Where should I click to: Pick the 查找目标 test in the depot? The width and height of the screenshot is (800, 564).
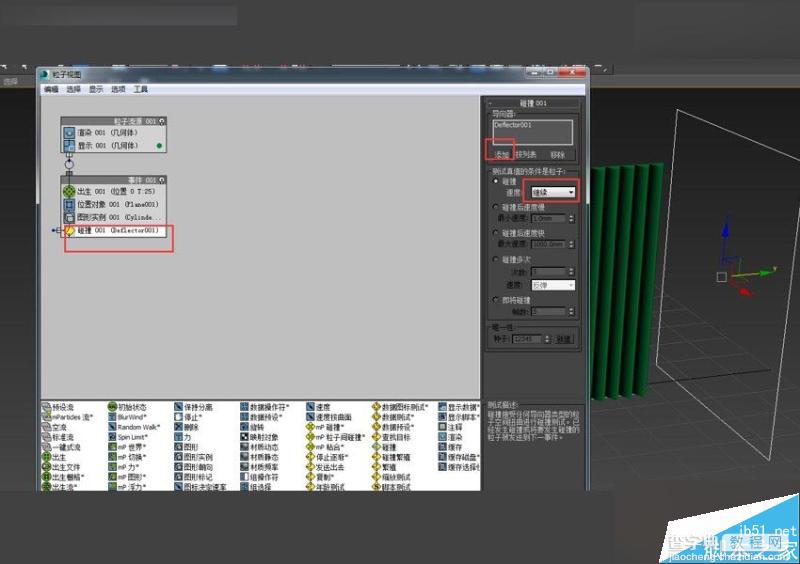(x=392, y=437)
